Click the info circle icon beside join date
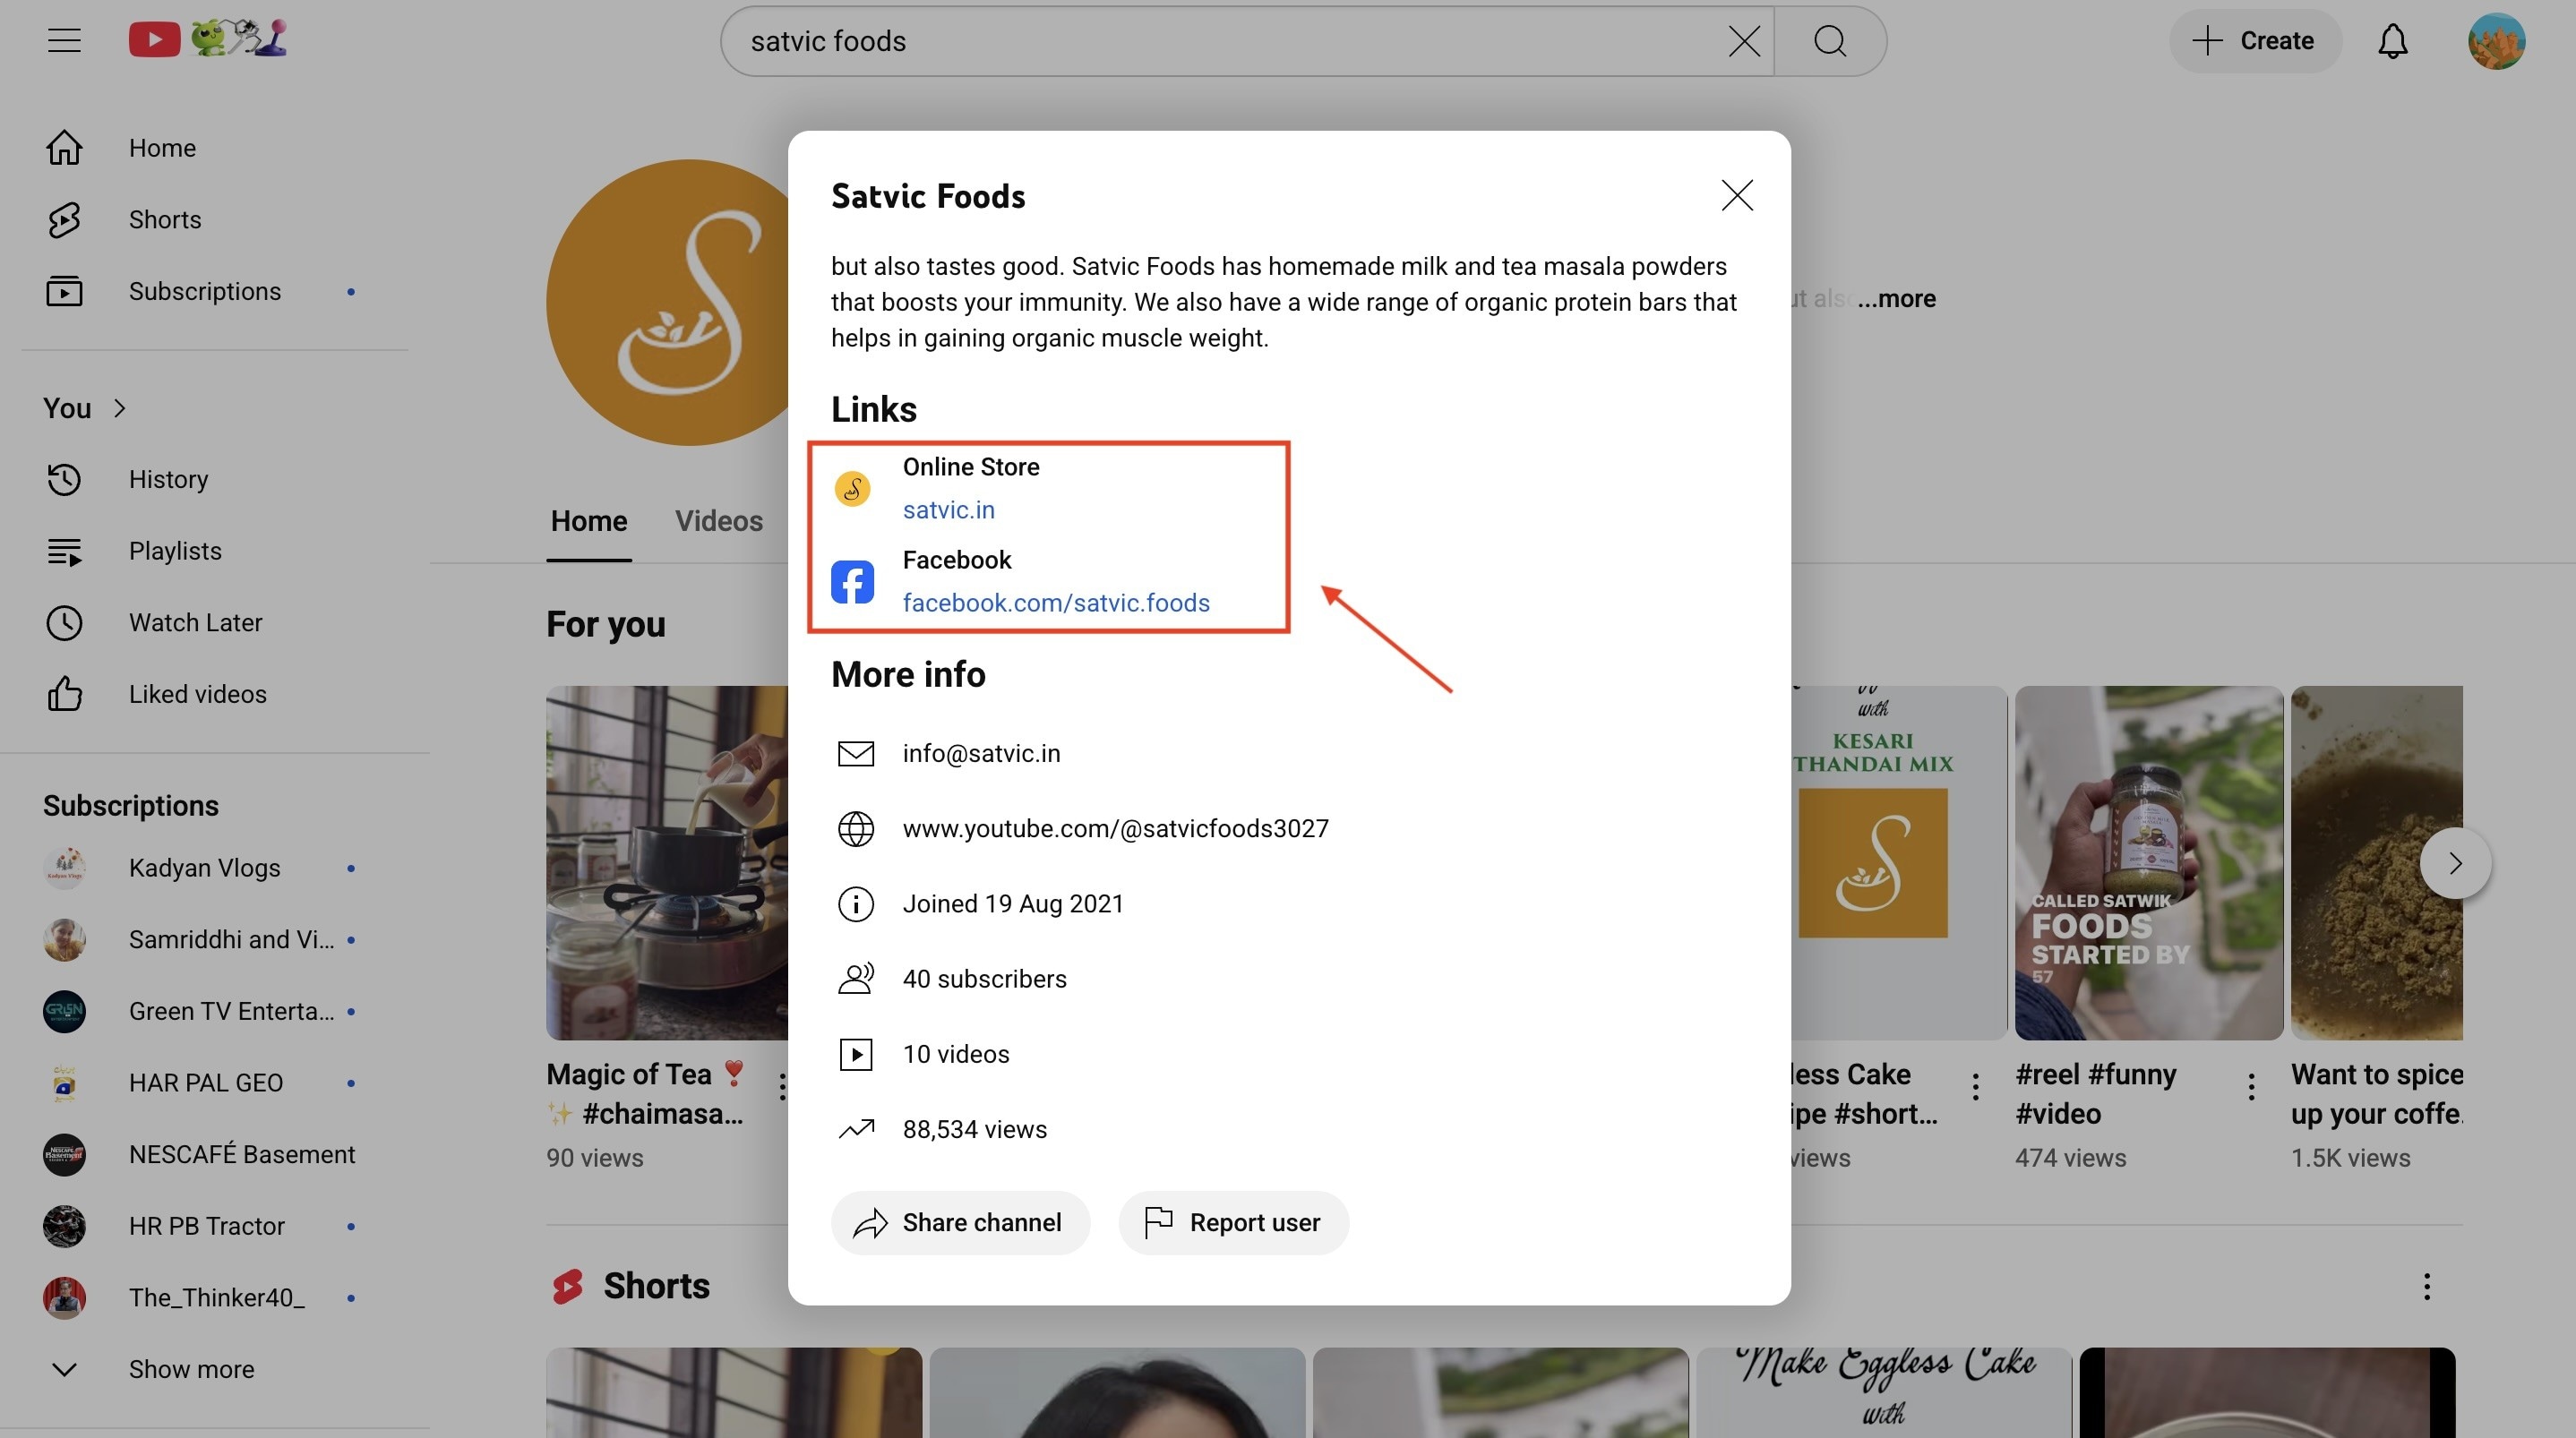This screenshot has width=2576, height=1438. pos(856,904)
